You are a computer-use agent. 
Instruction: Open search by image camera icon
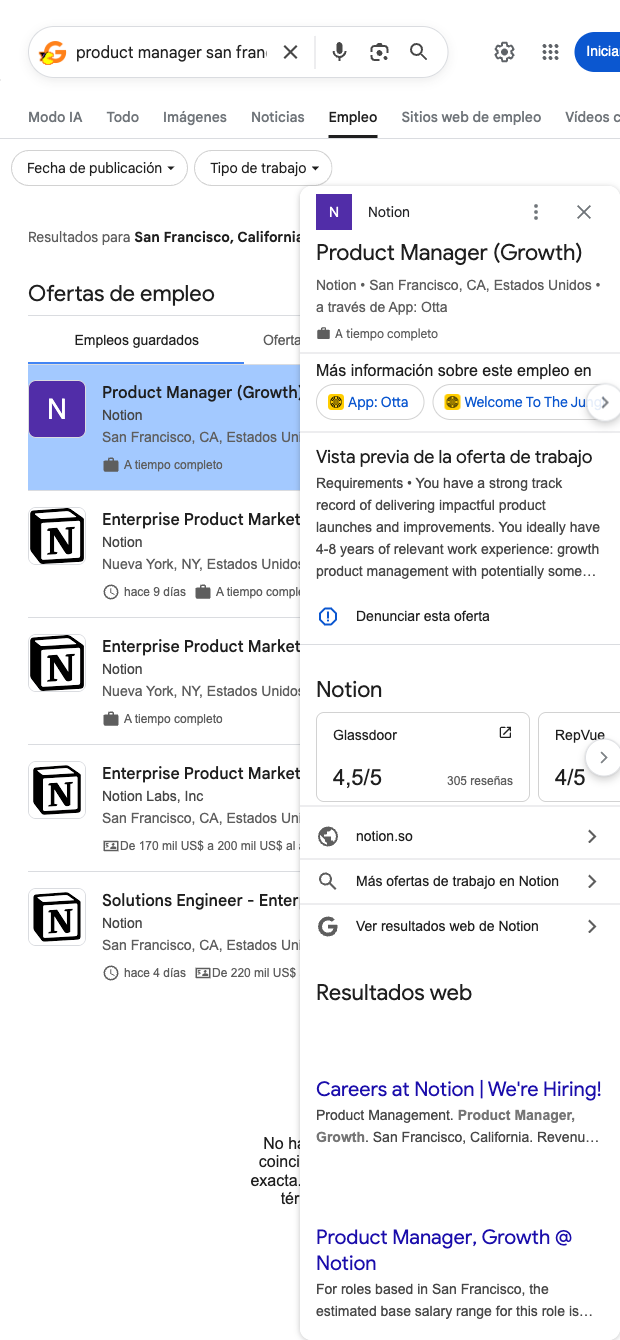pyautogui.click(x=379, y=52)
